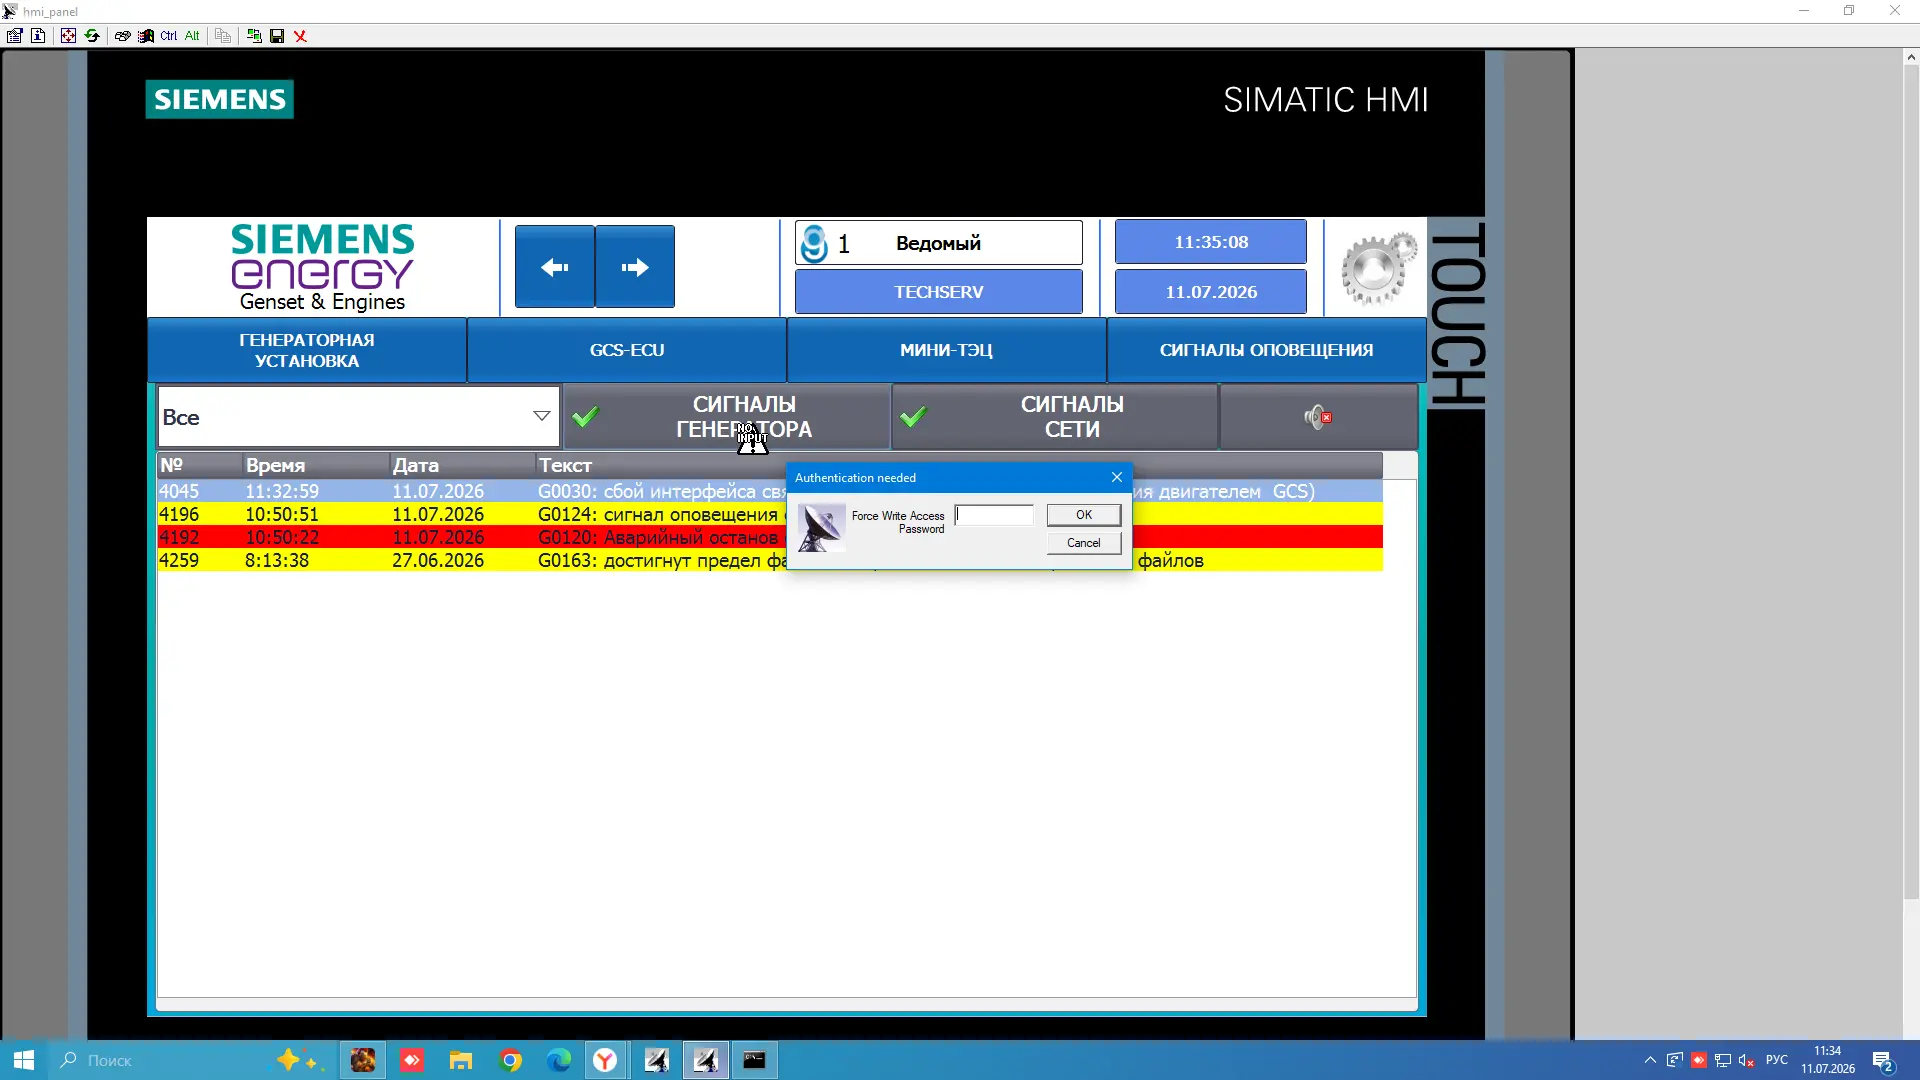The height and width of the screenshot is (1080, 1920).
Task: Toggle full screen mode toolbar icon
Action: 68,36
